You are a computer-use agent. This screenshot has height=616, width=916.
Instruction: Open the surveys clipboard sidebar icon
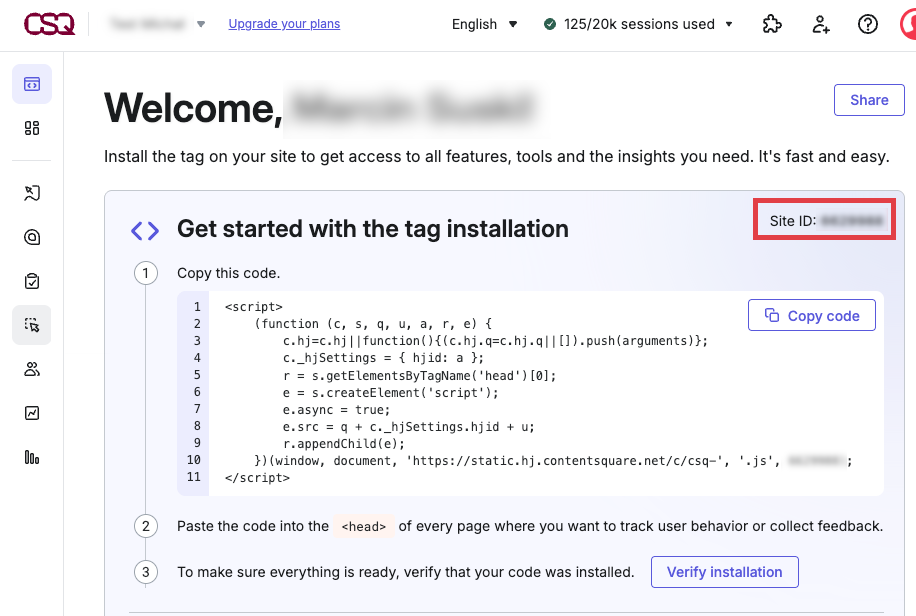point(32,281)
